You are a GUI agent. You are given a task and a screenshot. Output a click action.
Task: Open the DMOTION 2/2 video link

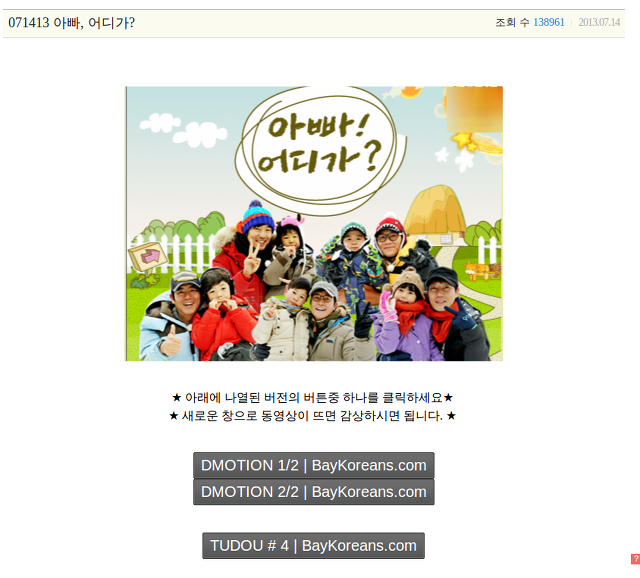pos(313,492)
